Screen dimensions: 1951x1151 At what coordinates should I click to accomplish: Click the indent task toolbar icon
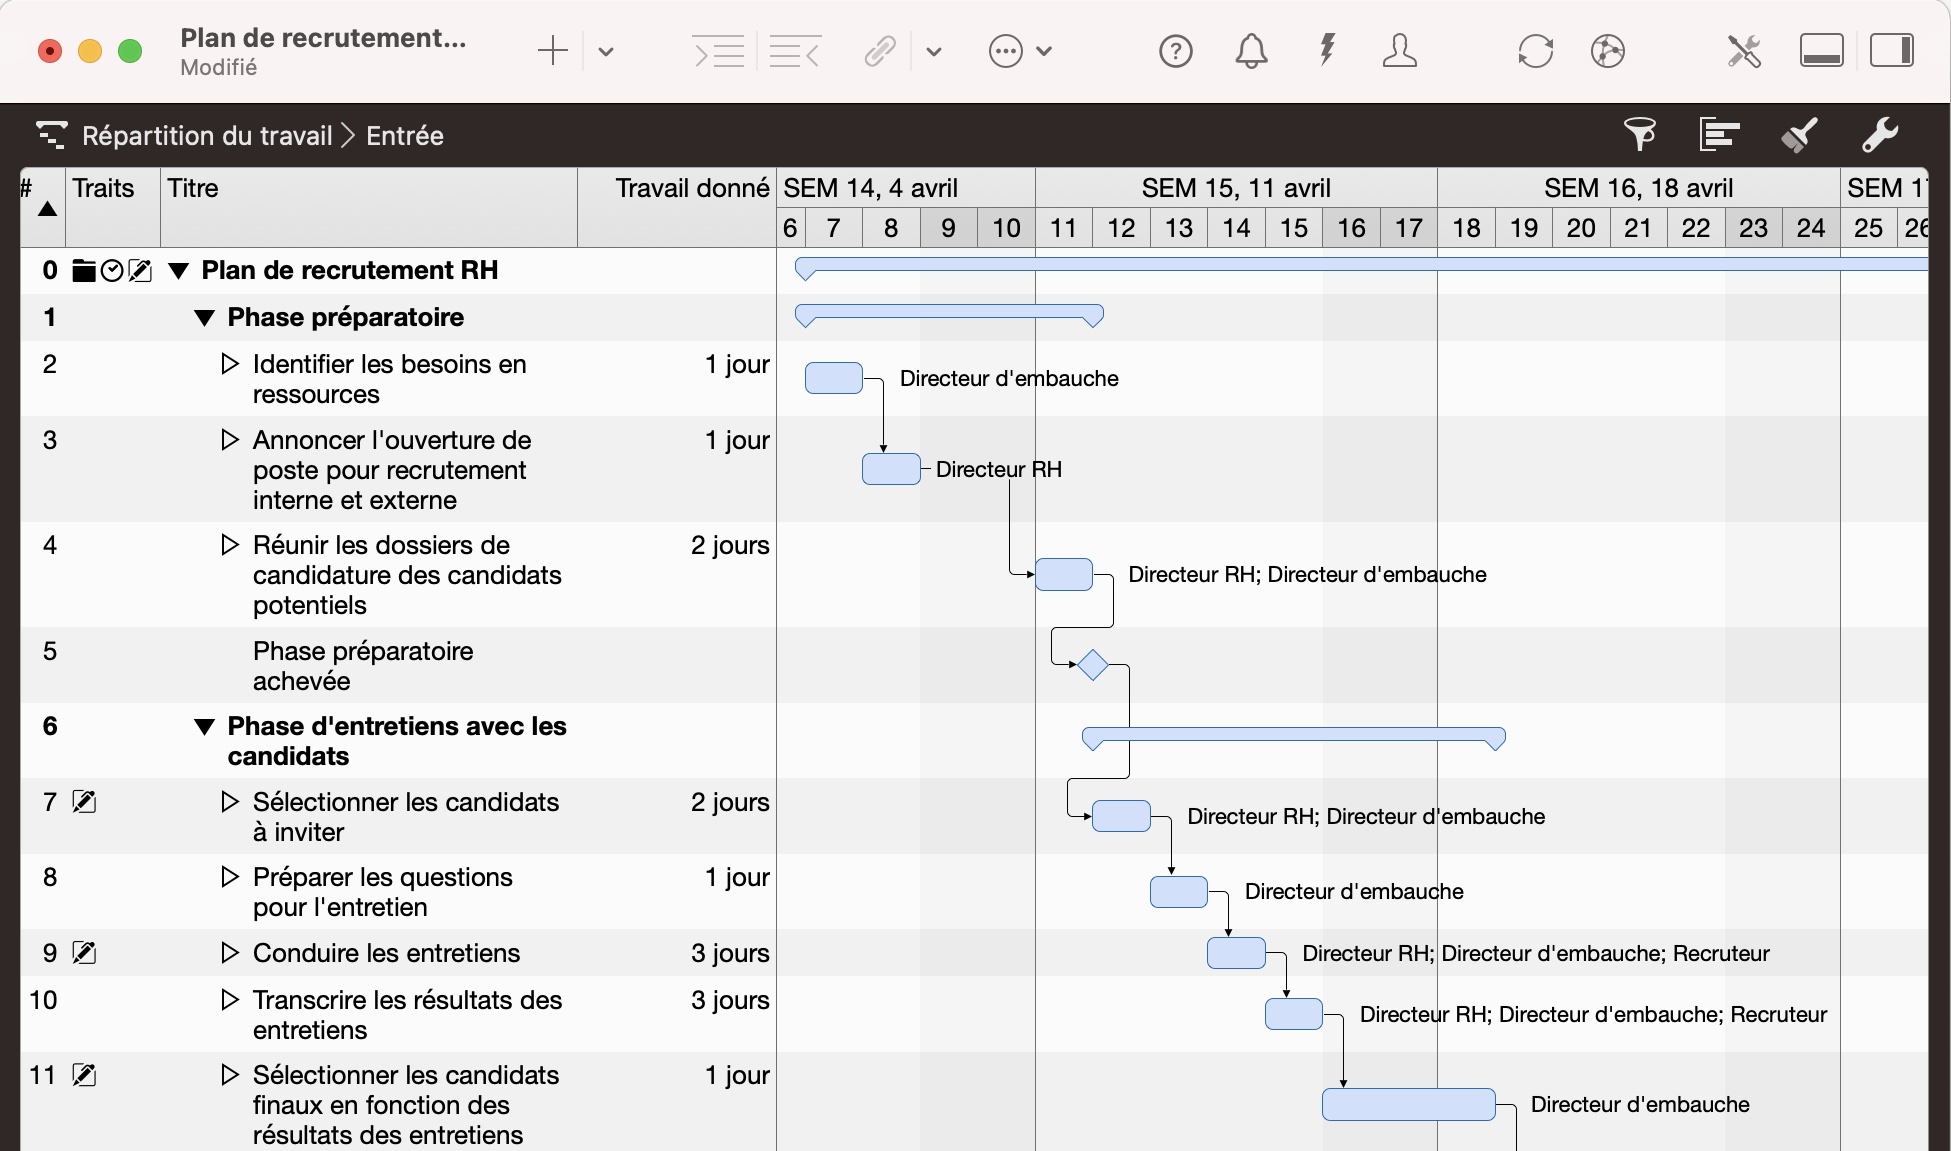click(718, 51)
